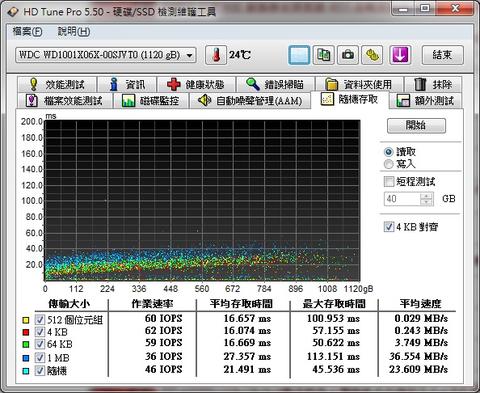This screenshot has height=393, width=480.
Task: Switch to the 資料夾使用 tab
Action: (359, 84)
